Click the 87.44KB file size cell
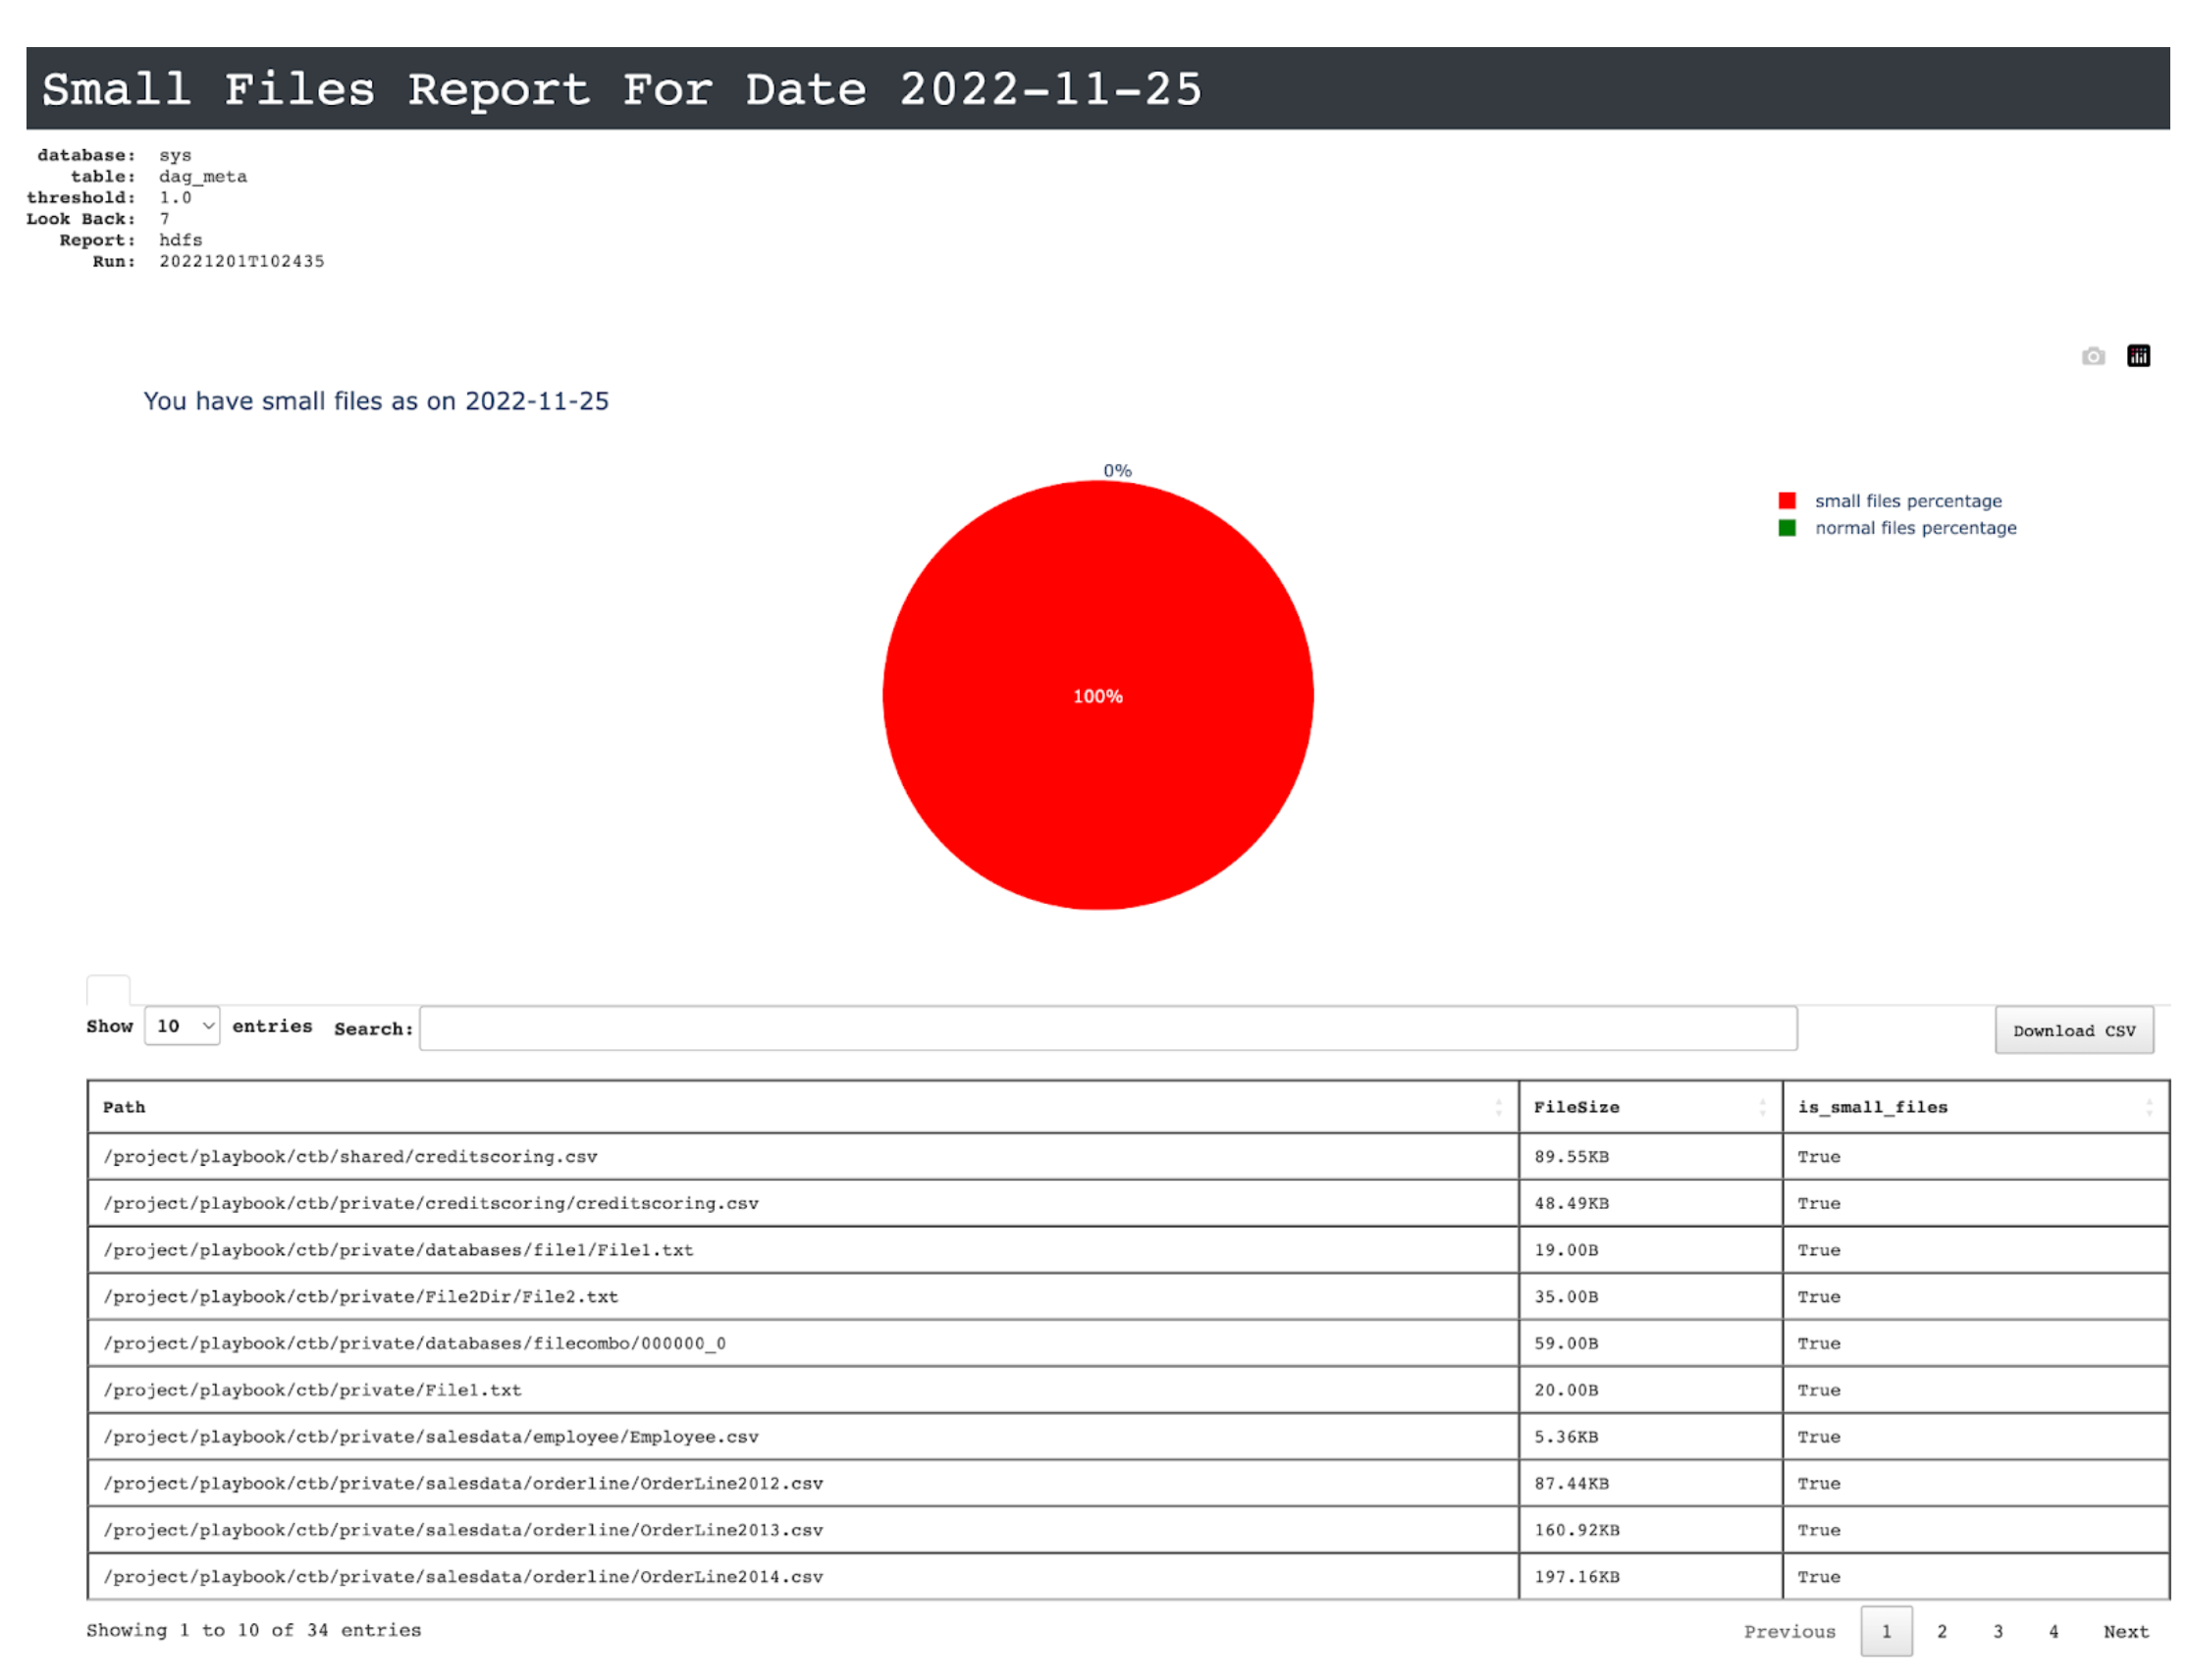The width and height of the screenshot is (2187, 1680). pyautogui.click(x=1649, y=1483)
